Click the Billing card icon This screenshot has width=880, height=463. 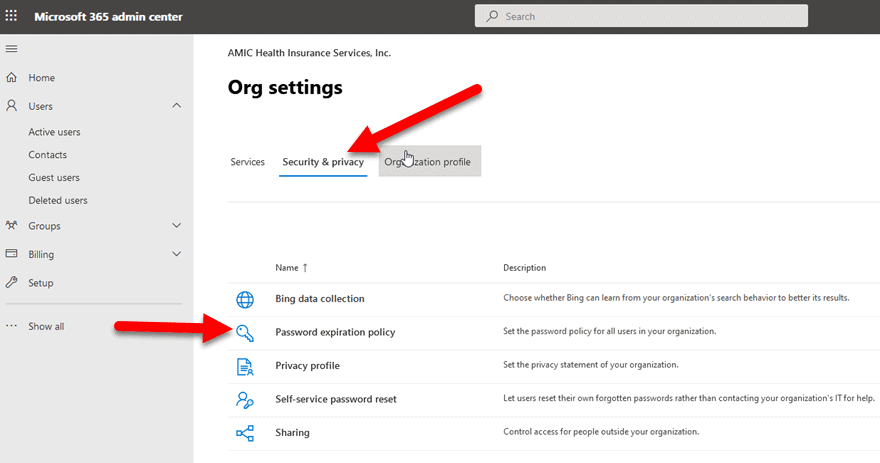coord(11,254)
